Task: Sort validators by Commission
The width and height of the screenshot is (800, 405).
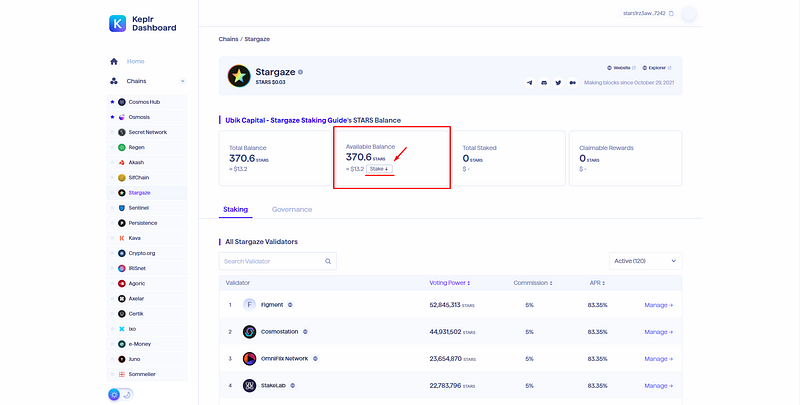Action: [x=533, y=283]
